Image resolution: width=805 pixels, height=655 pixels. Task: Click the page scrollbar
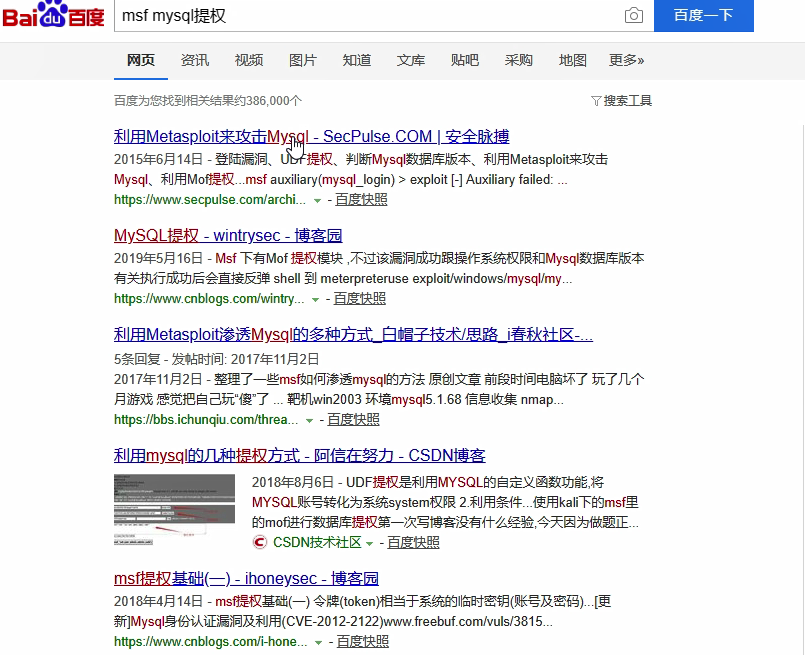point(803,389)
